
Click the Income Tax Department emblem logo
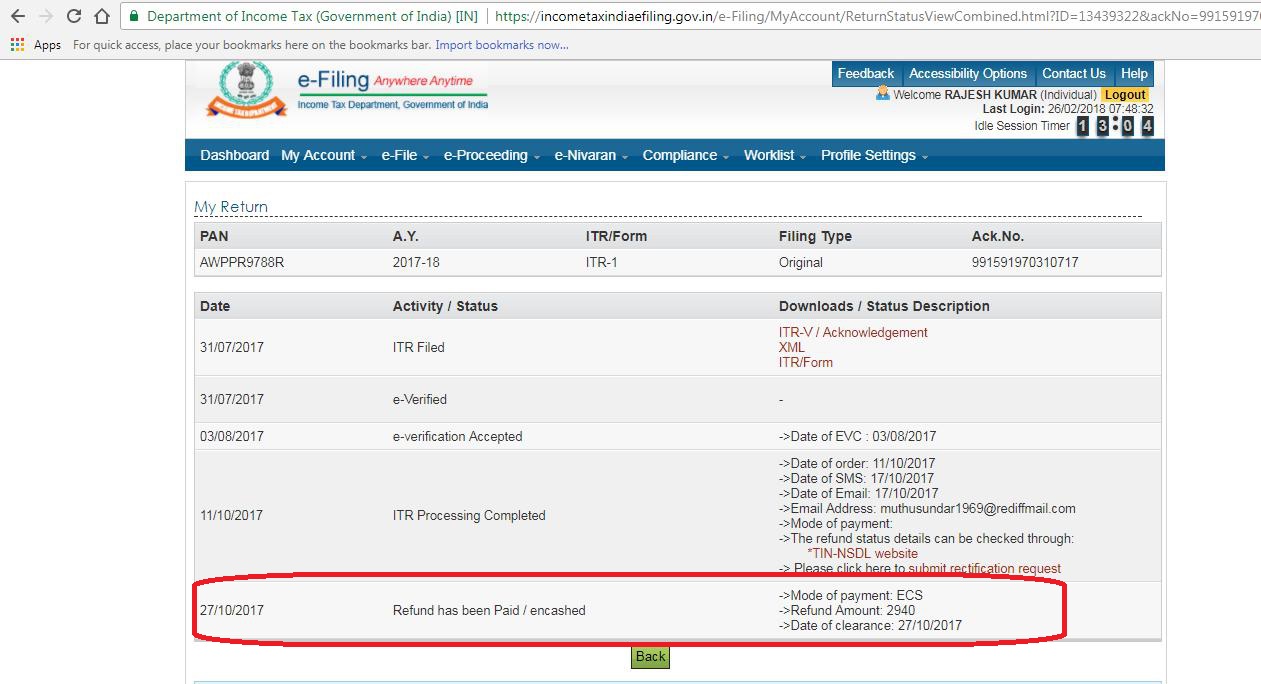pyautogui.click(x=246, y=89)
